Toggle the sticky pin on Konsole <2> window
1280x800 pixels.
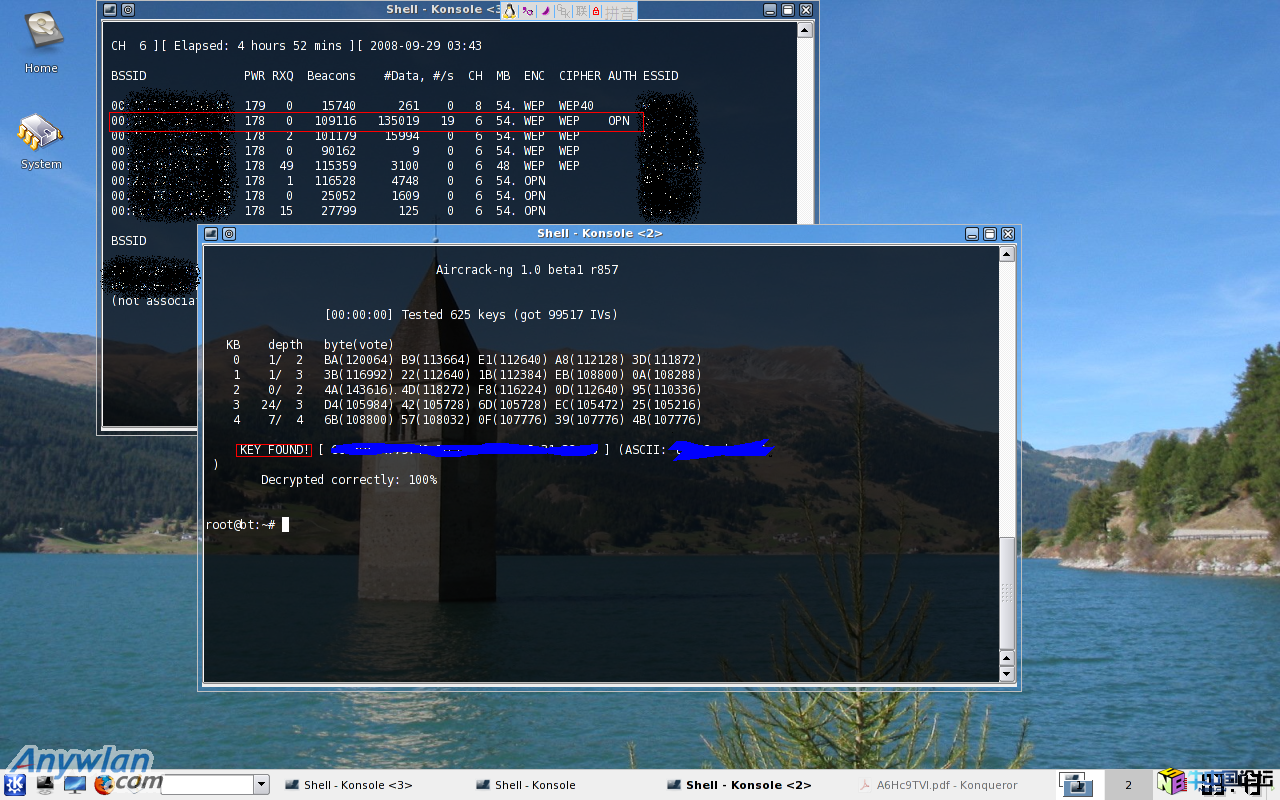tap(229, 233)
